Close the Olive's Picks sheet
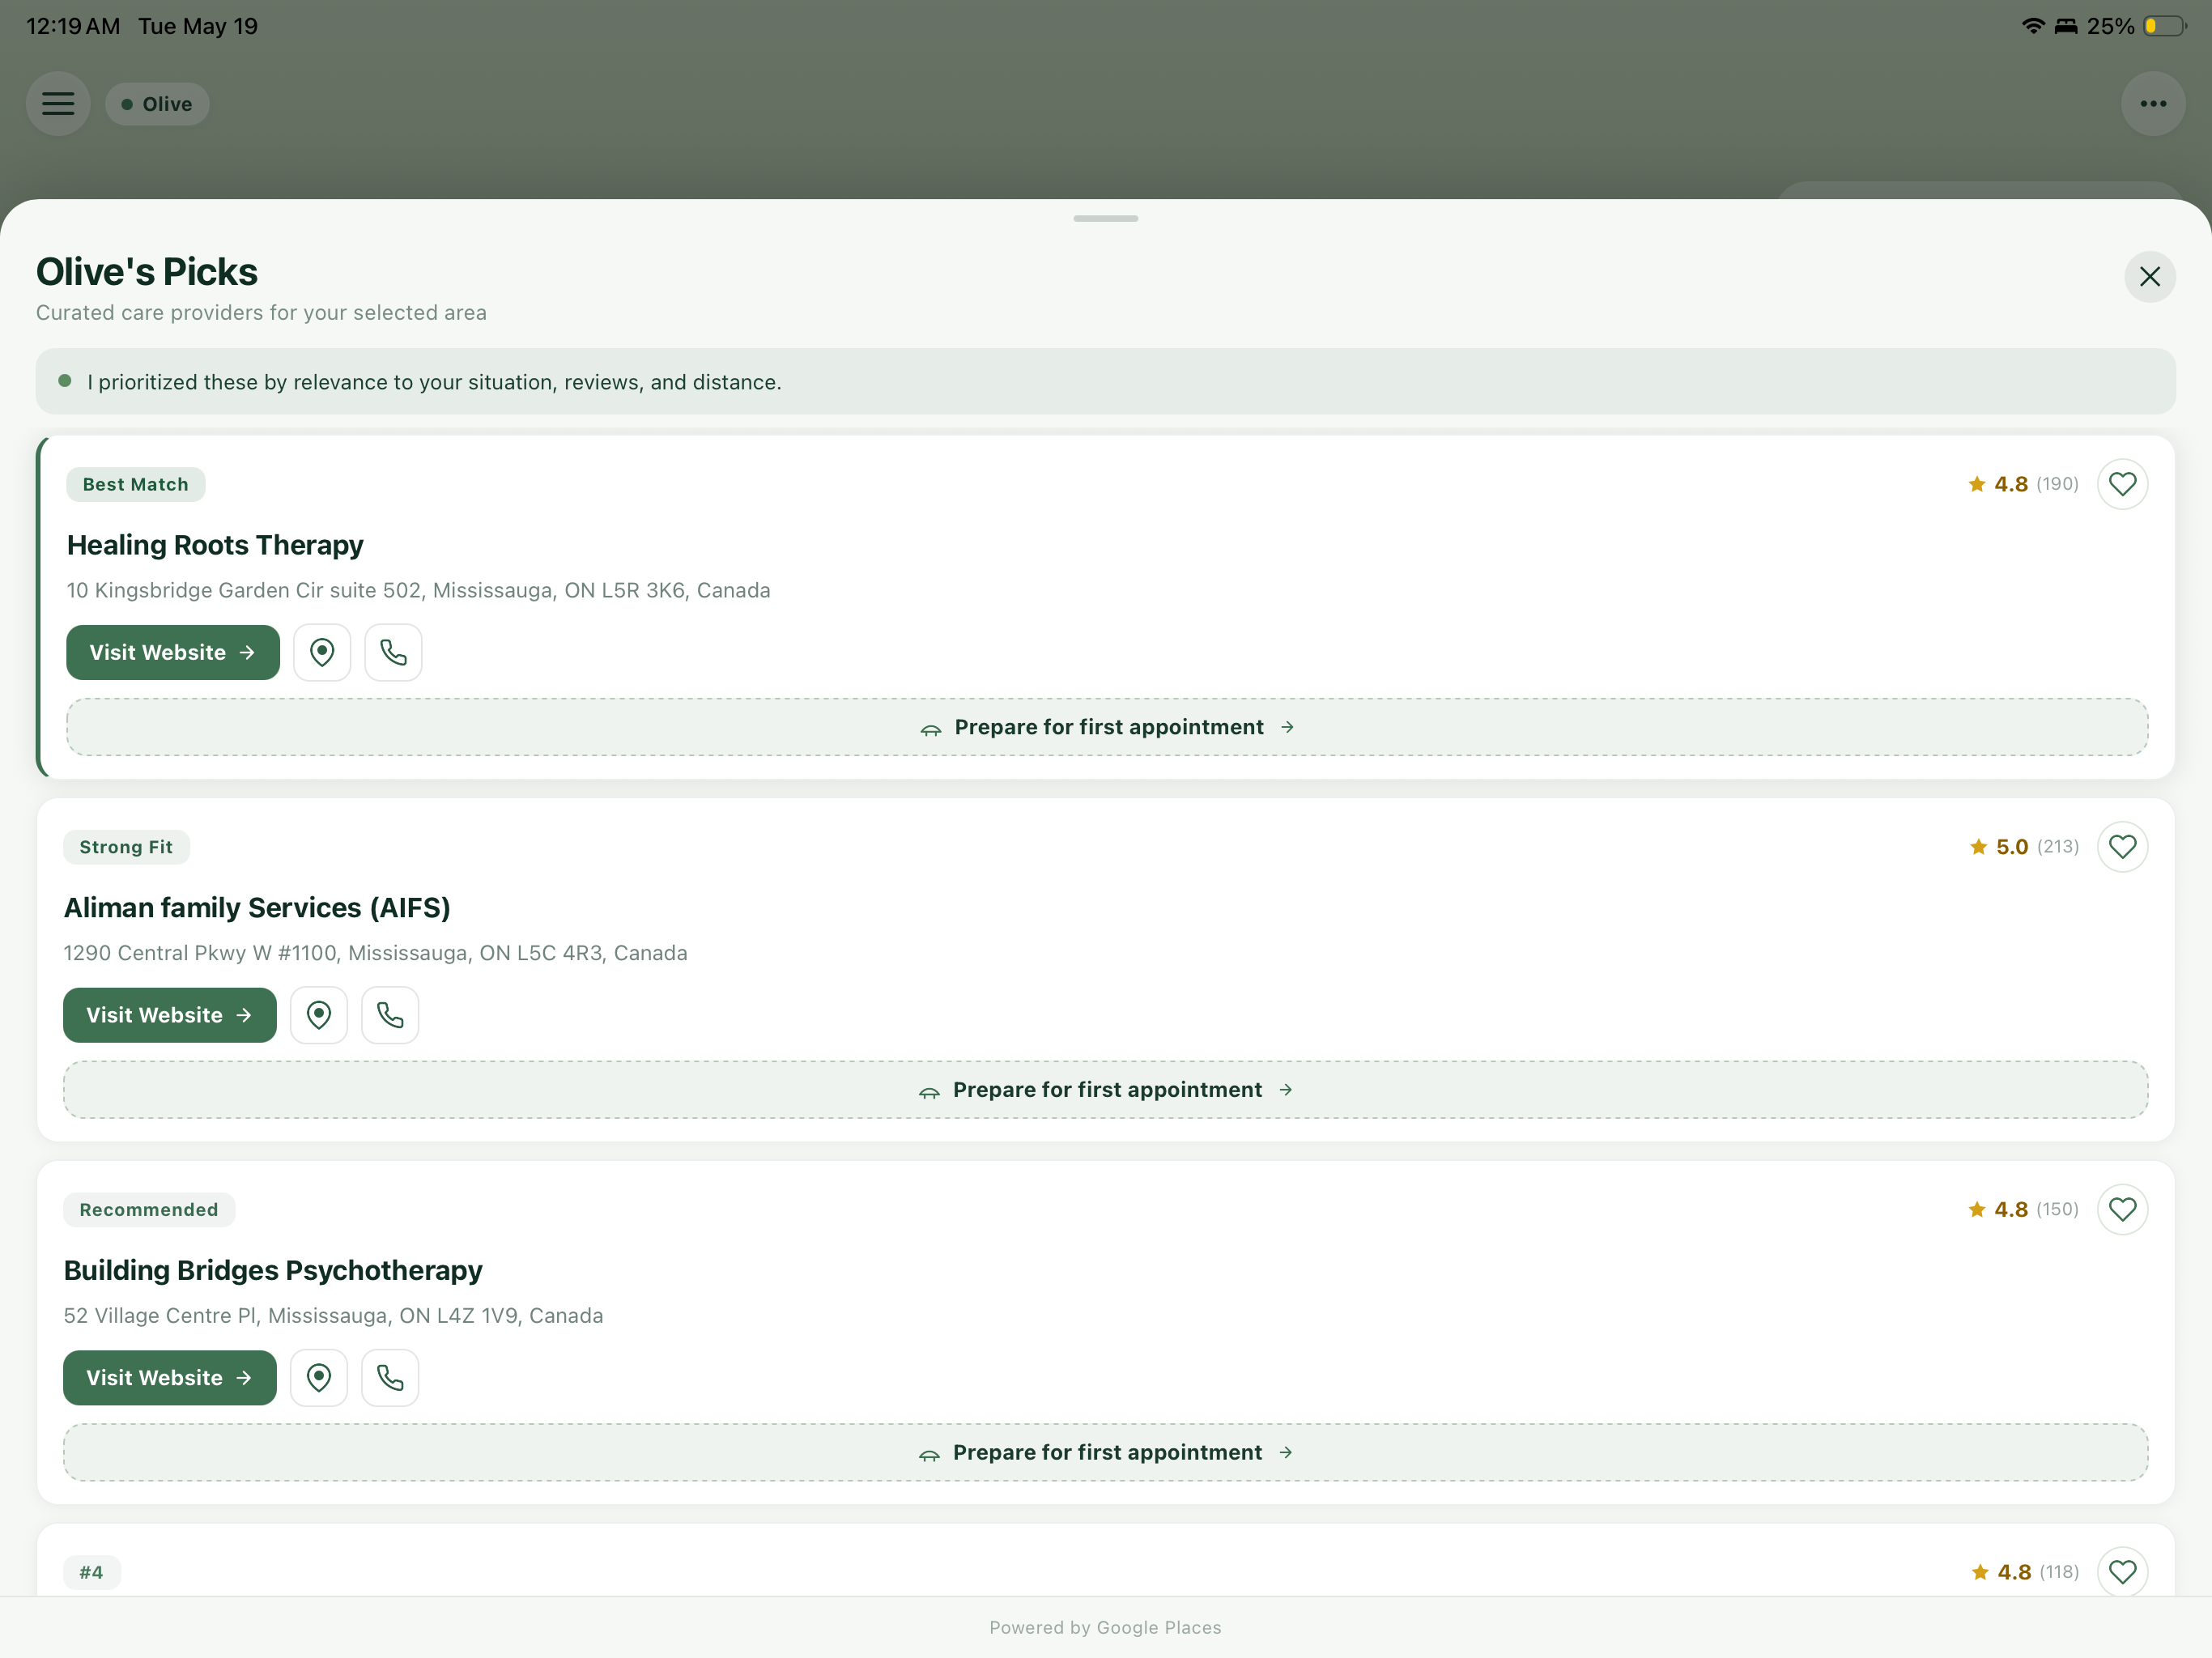Viewport: 2212px width, 1658px height. coord(2150,277)
